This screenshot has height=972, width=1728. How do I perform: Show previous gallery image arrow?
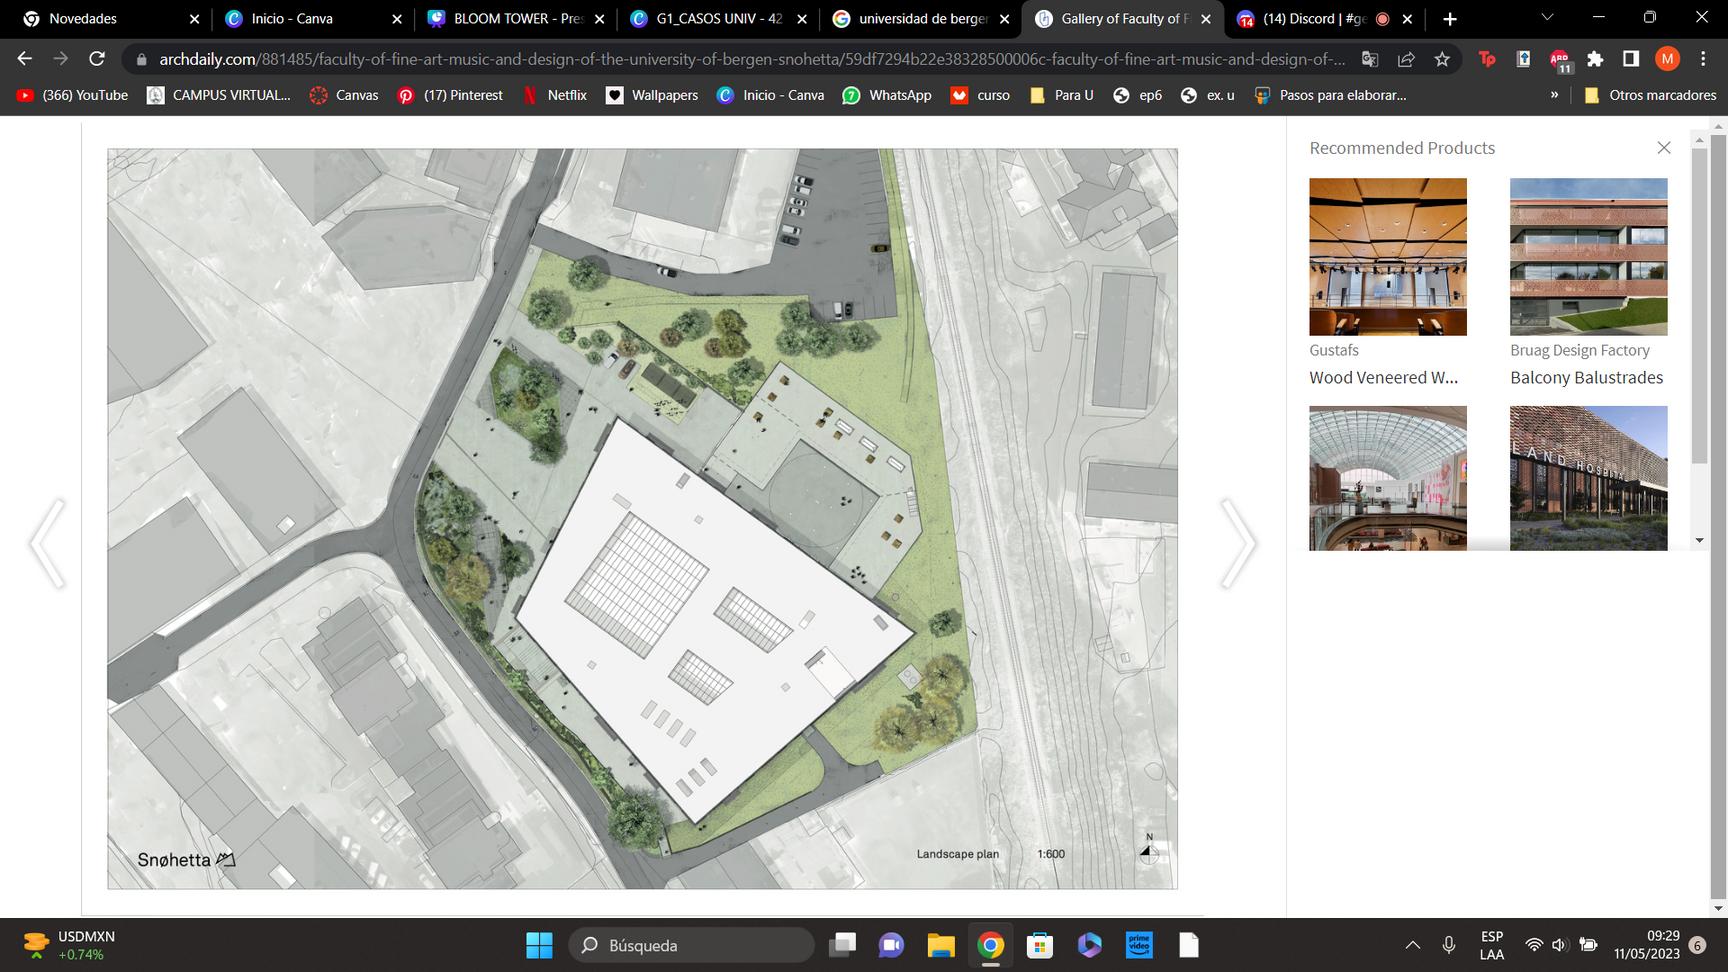point(47,543)
